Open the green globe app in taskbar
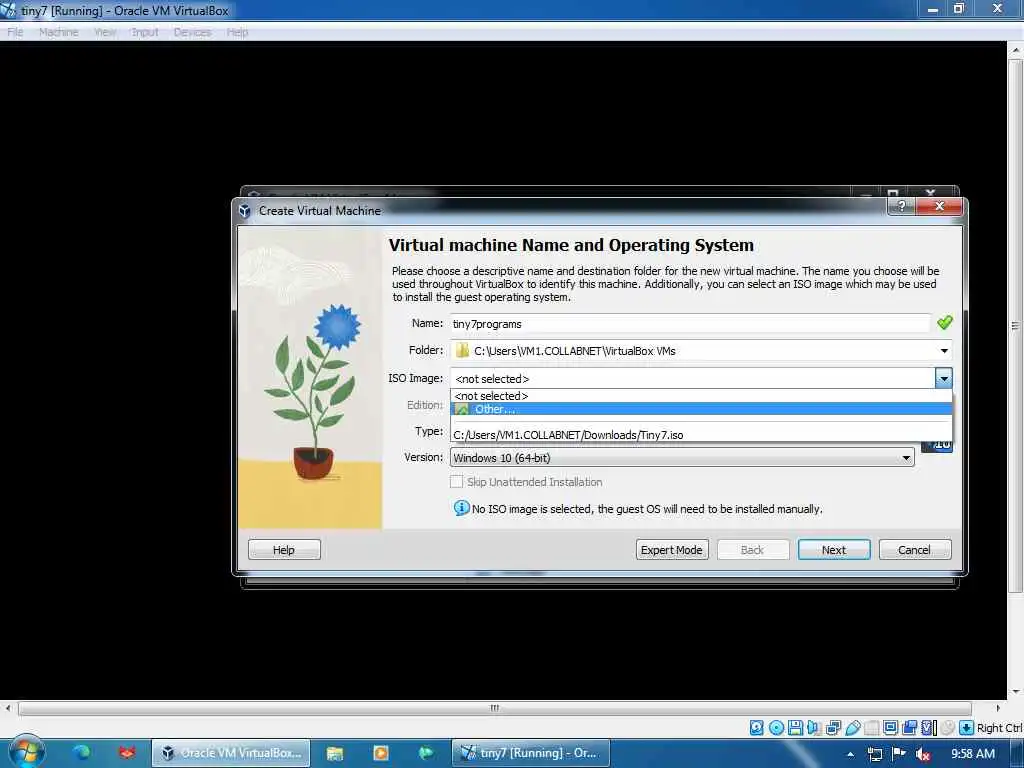This screenshot has height=768, width=1024. click(x=425, y=753)
